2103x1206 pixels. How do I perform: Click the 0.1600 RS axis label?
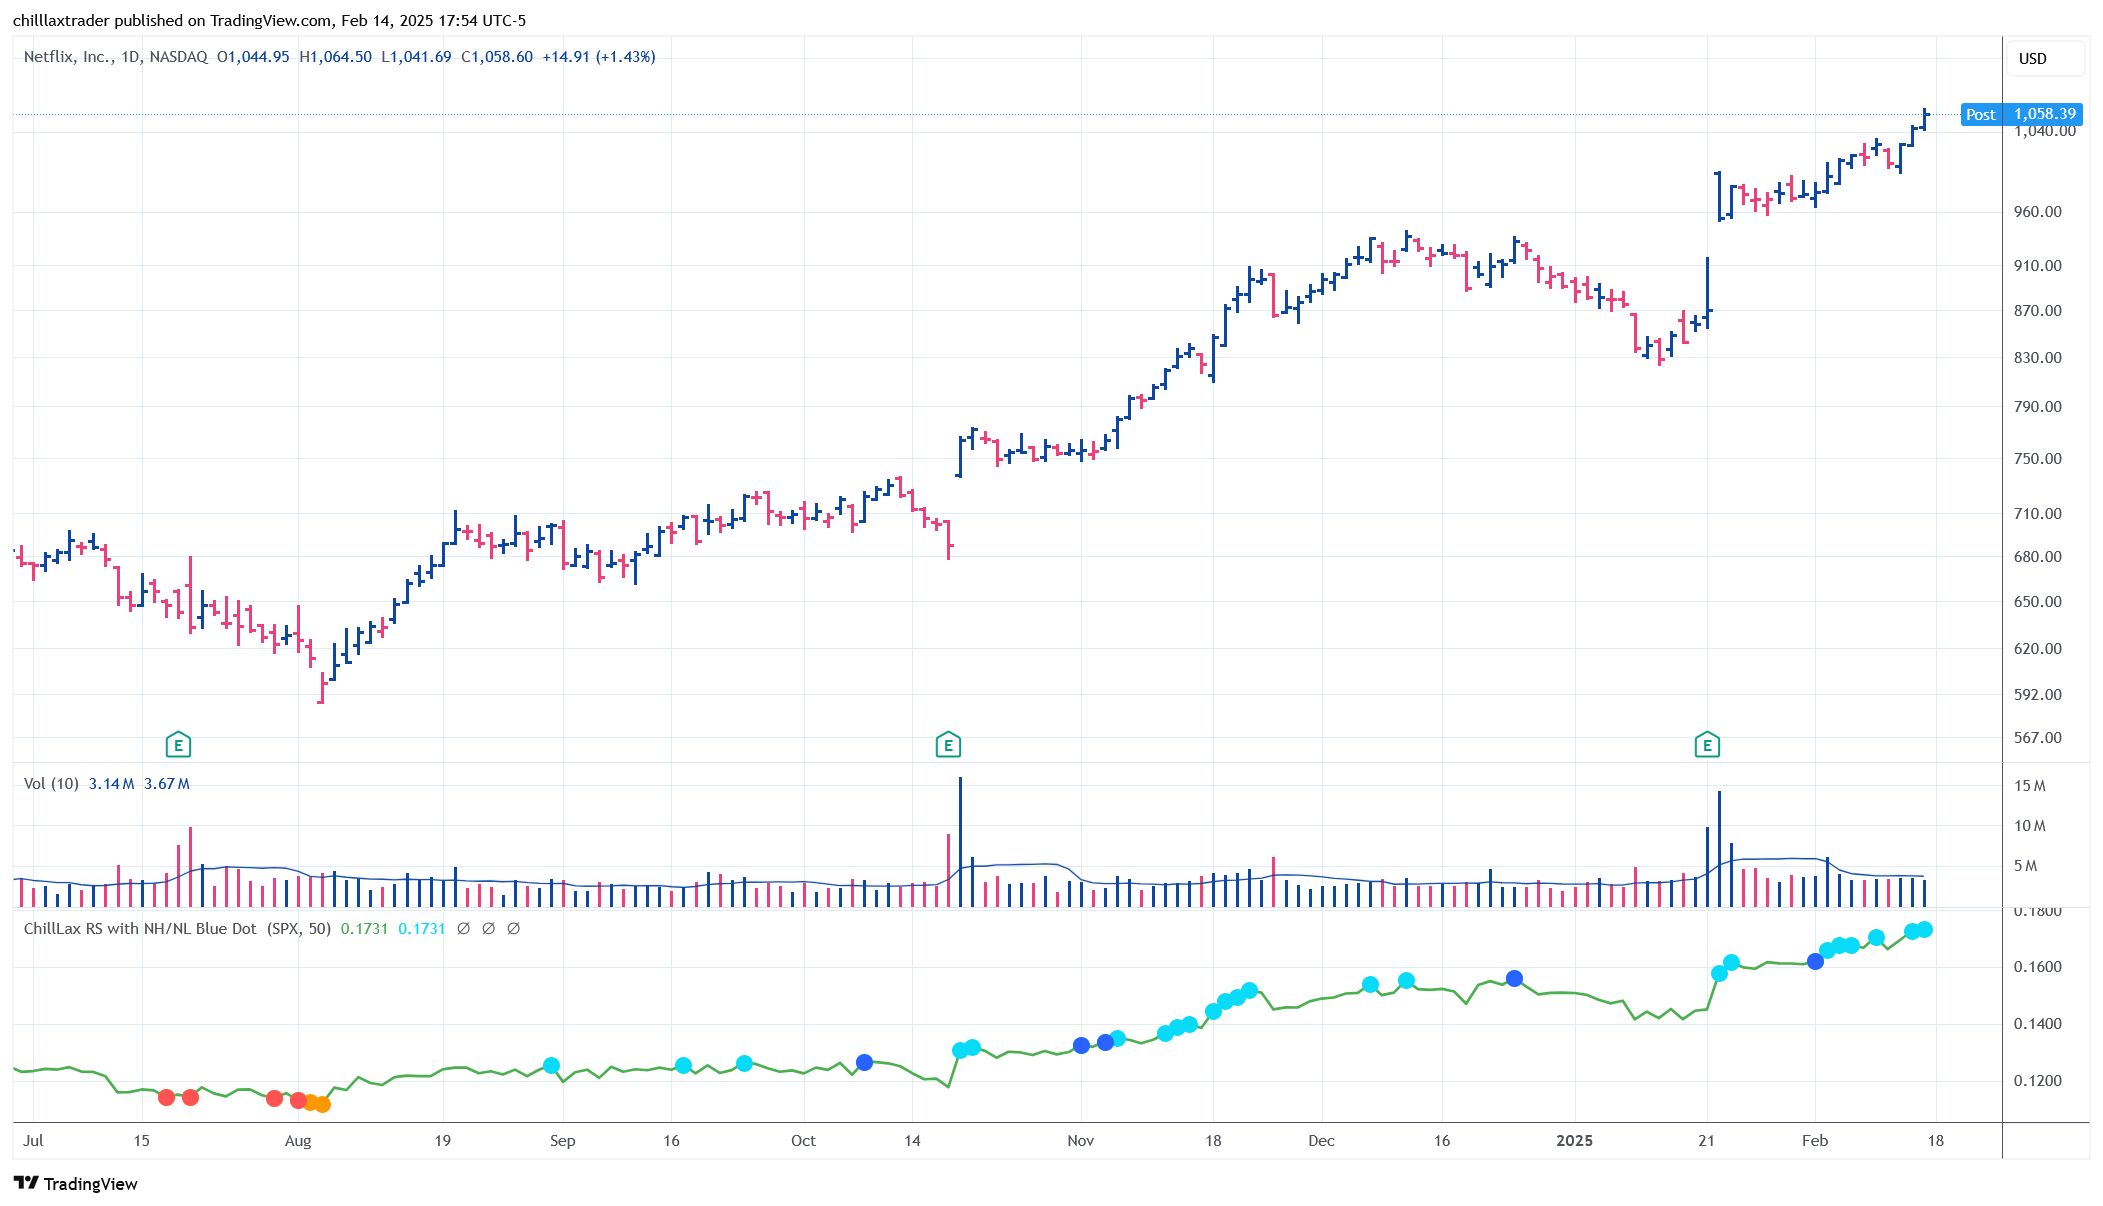pyautogui.click(x=2038, y=966)
